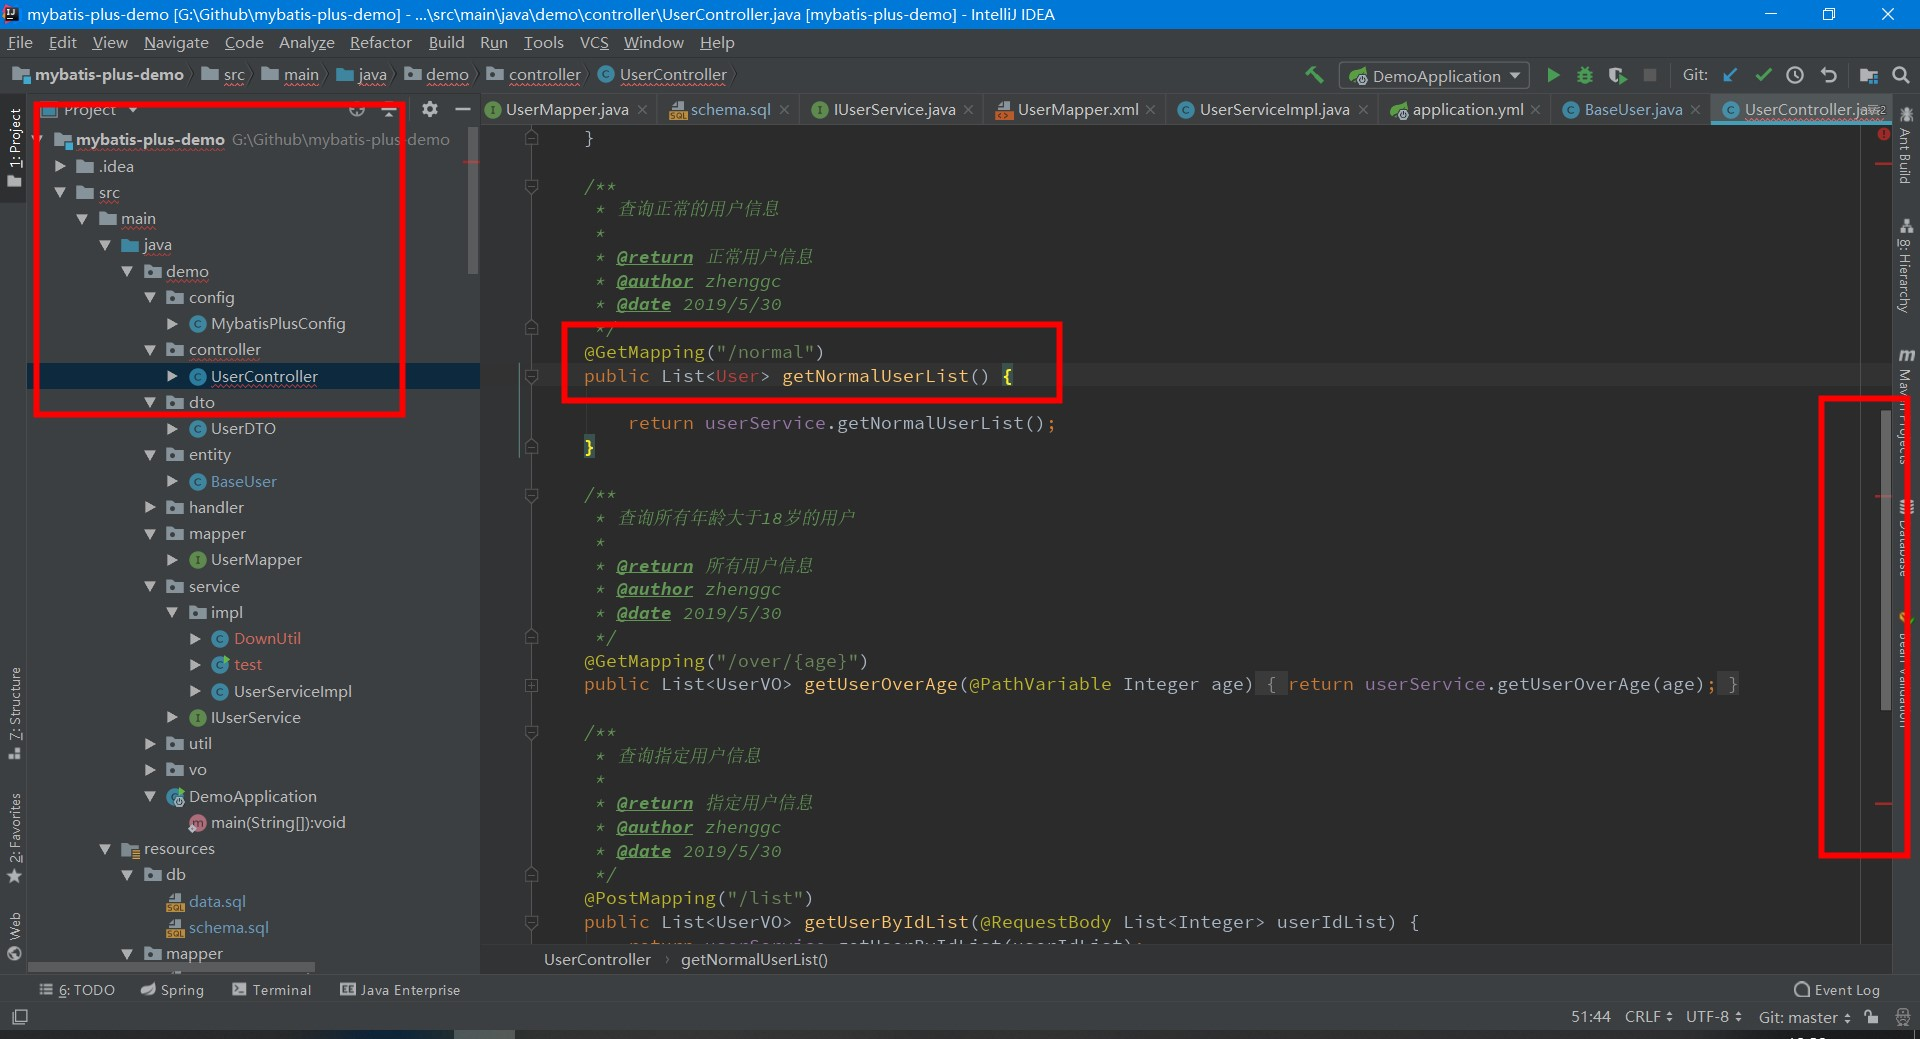Open the Navigate menu

coord(176,42)
